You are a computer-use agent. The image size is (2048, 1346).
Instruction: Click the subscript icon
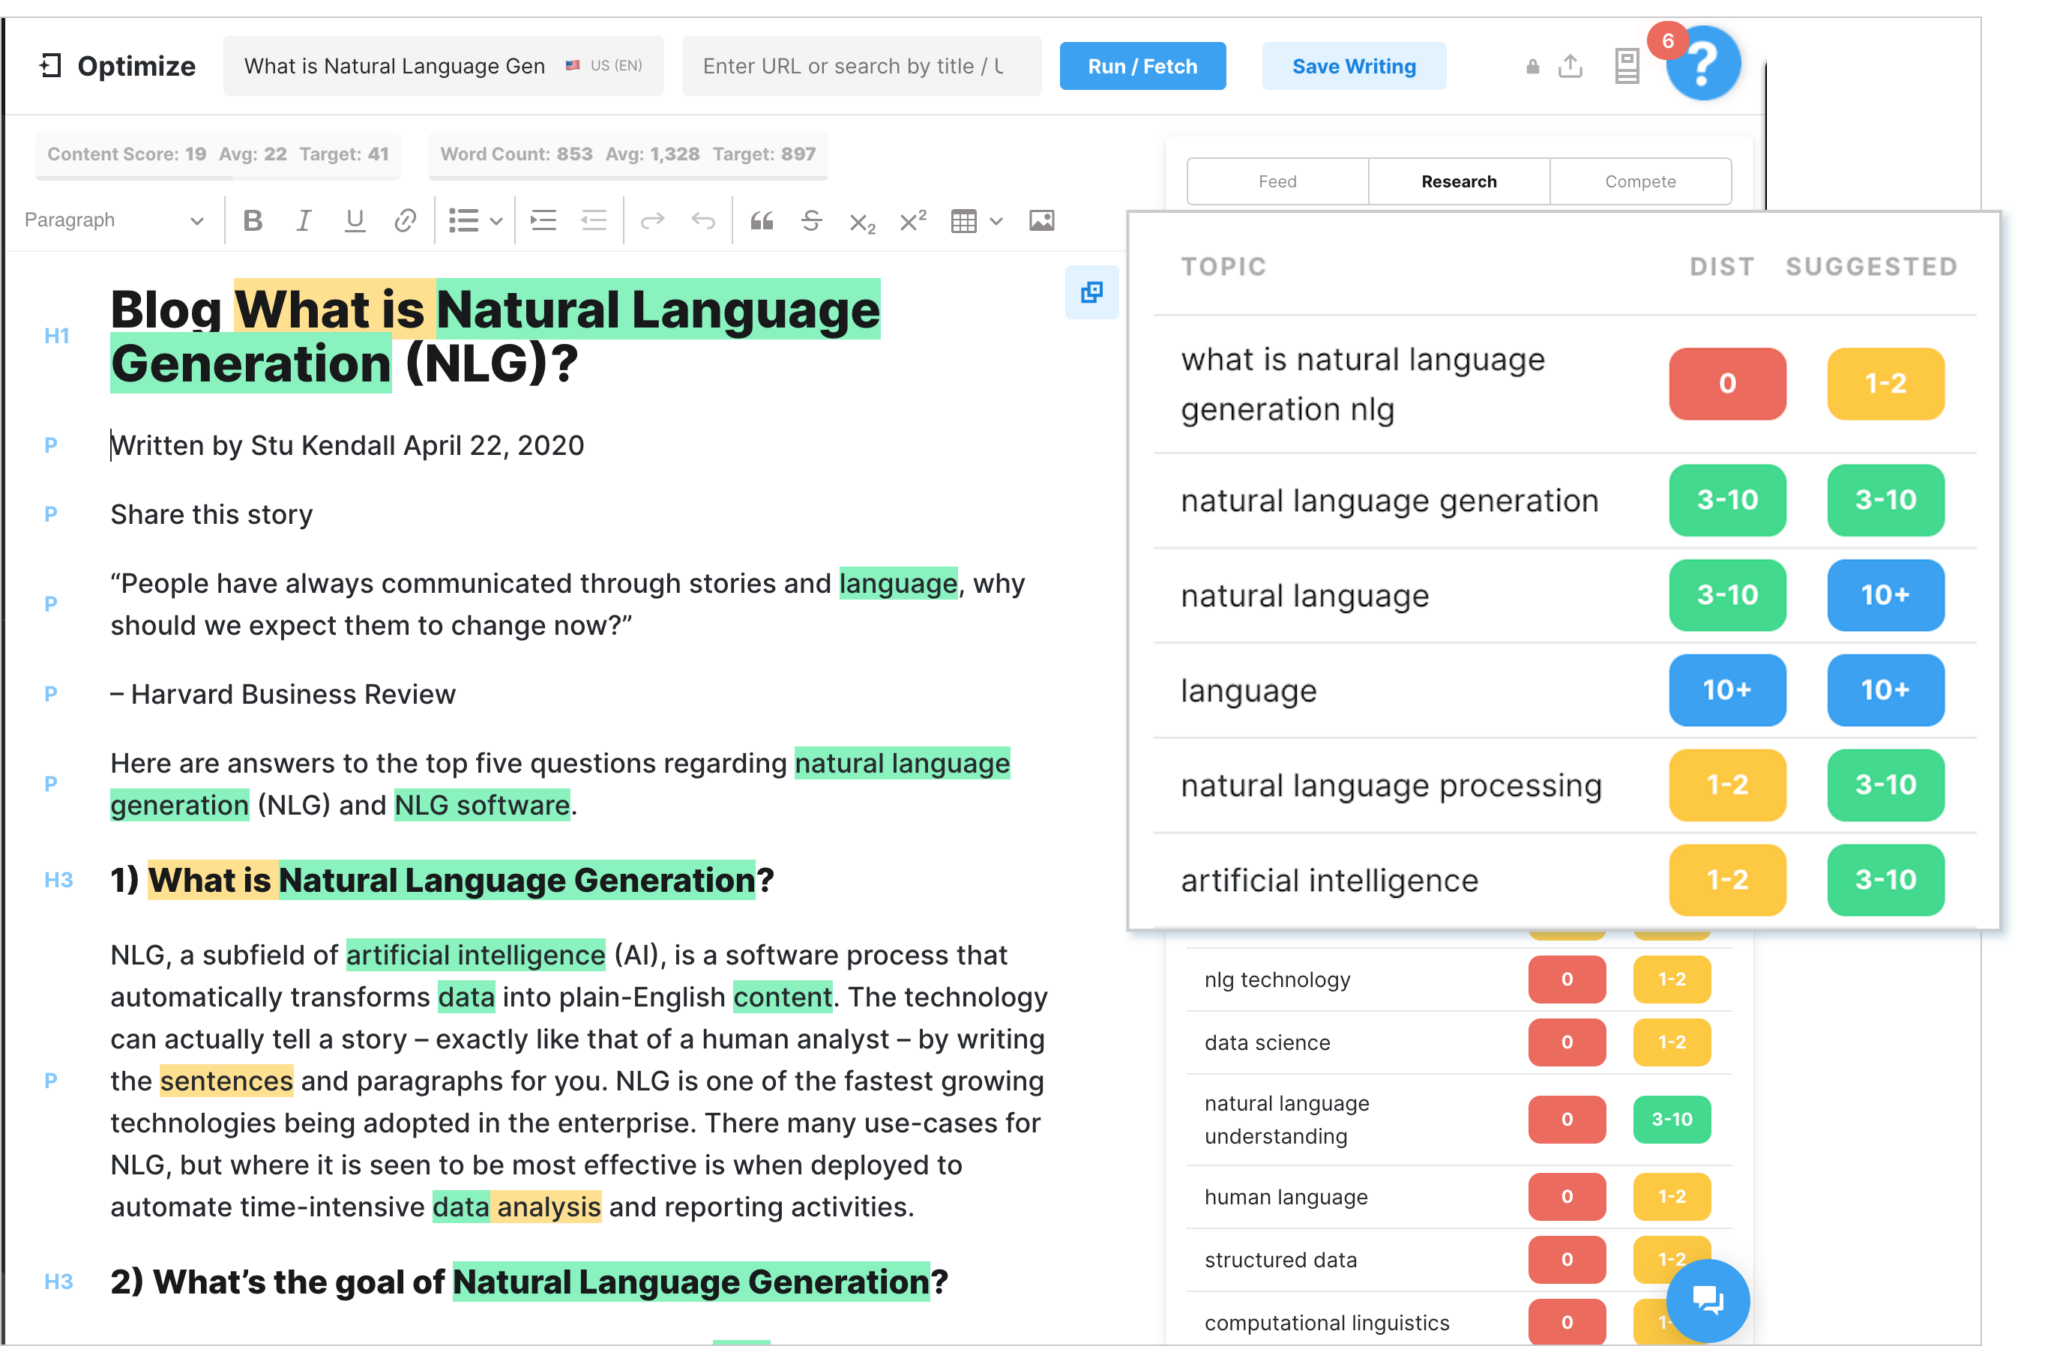point(862,222)
